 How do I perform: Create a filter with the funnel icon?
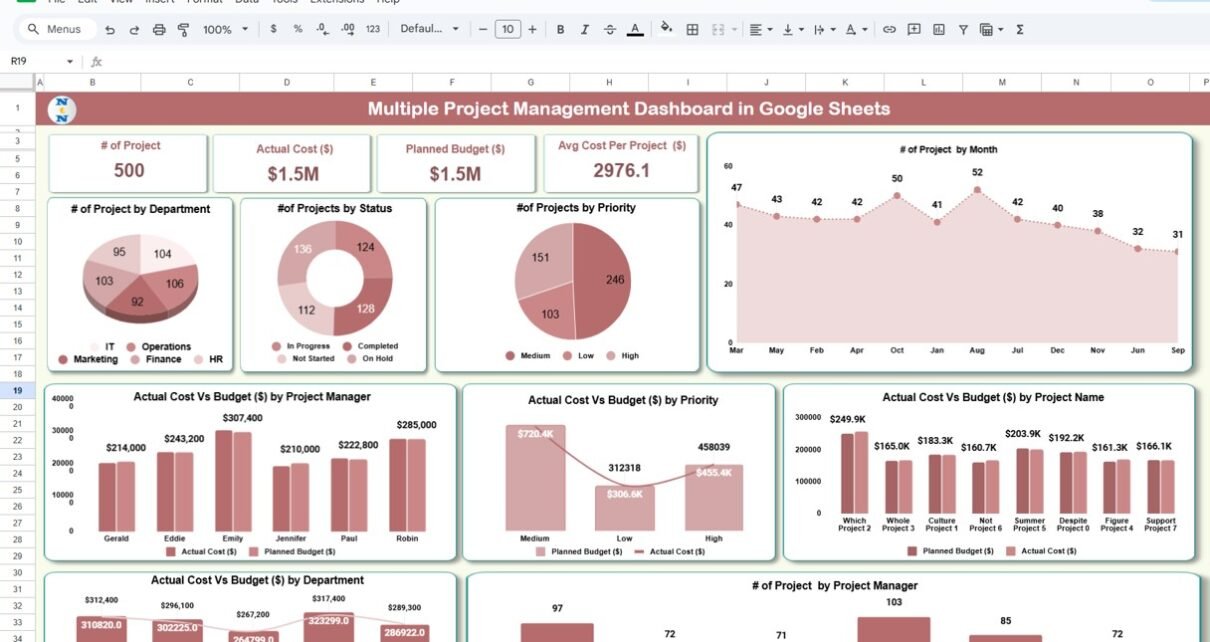963,30
